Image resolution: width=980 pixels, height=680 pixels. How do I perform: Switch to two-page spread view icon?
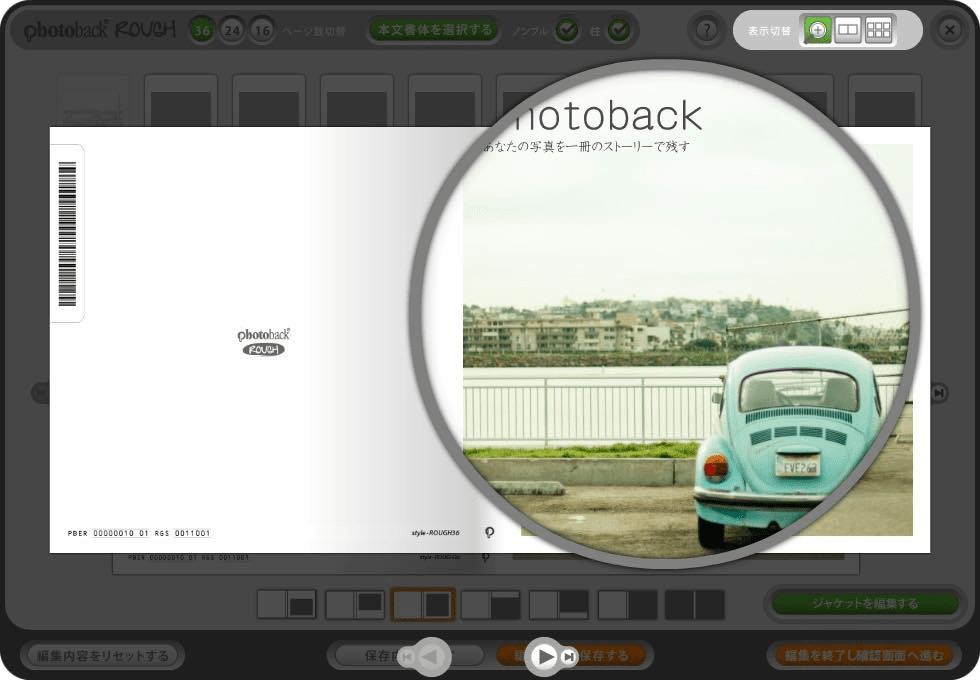848,30
